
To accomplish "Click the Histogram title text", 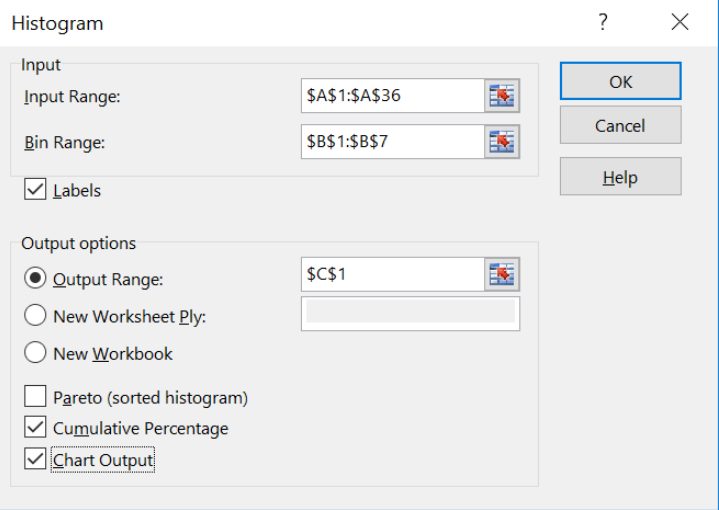I will click(57, 23).
